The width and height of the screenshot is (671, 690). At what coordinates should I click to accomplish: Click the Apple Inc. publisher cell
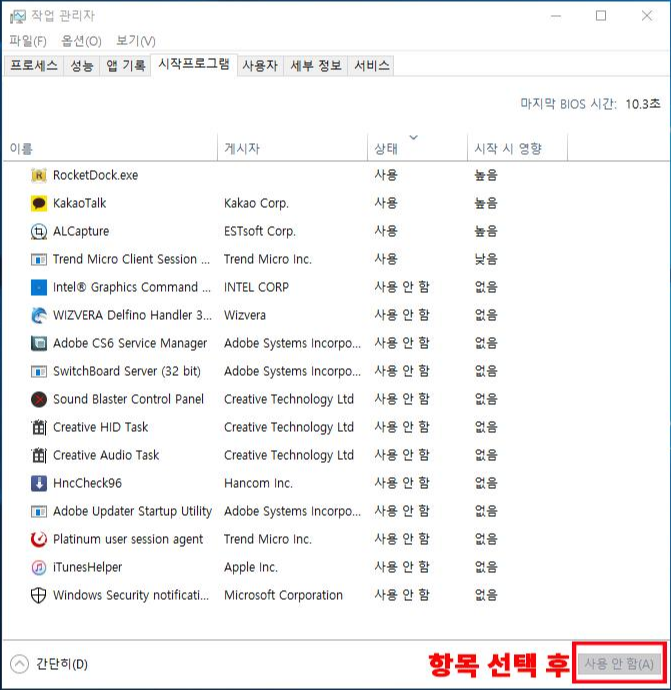[x=251, y=567]
